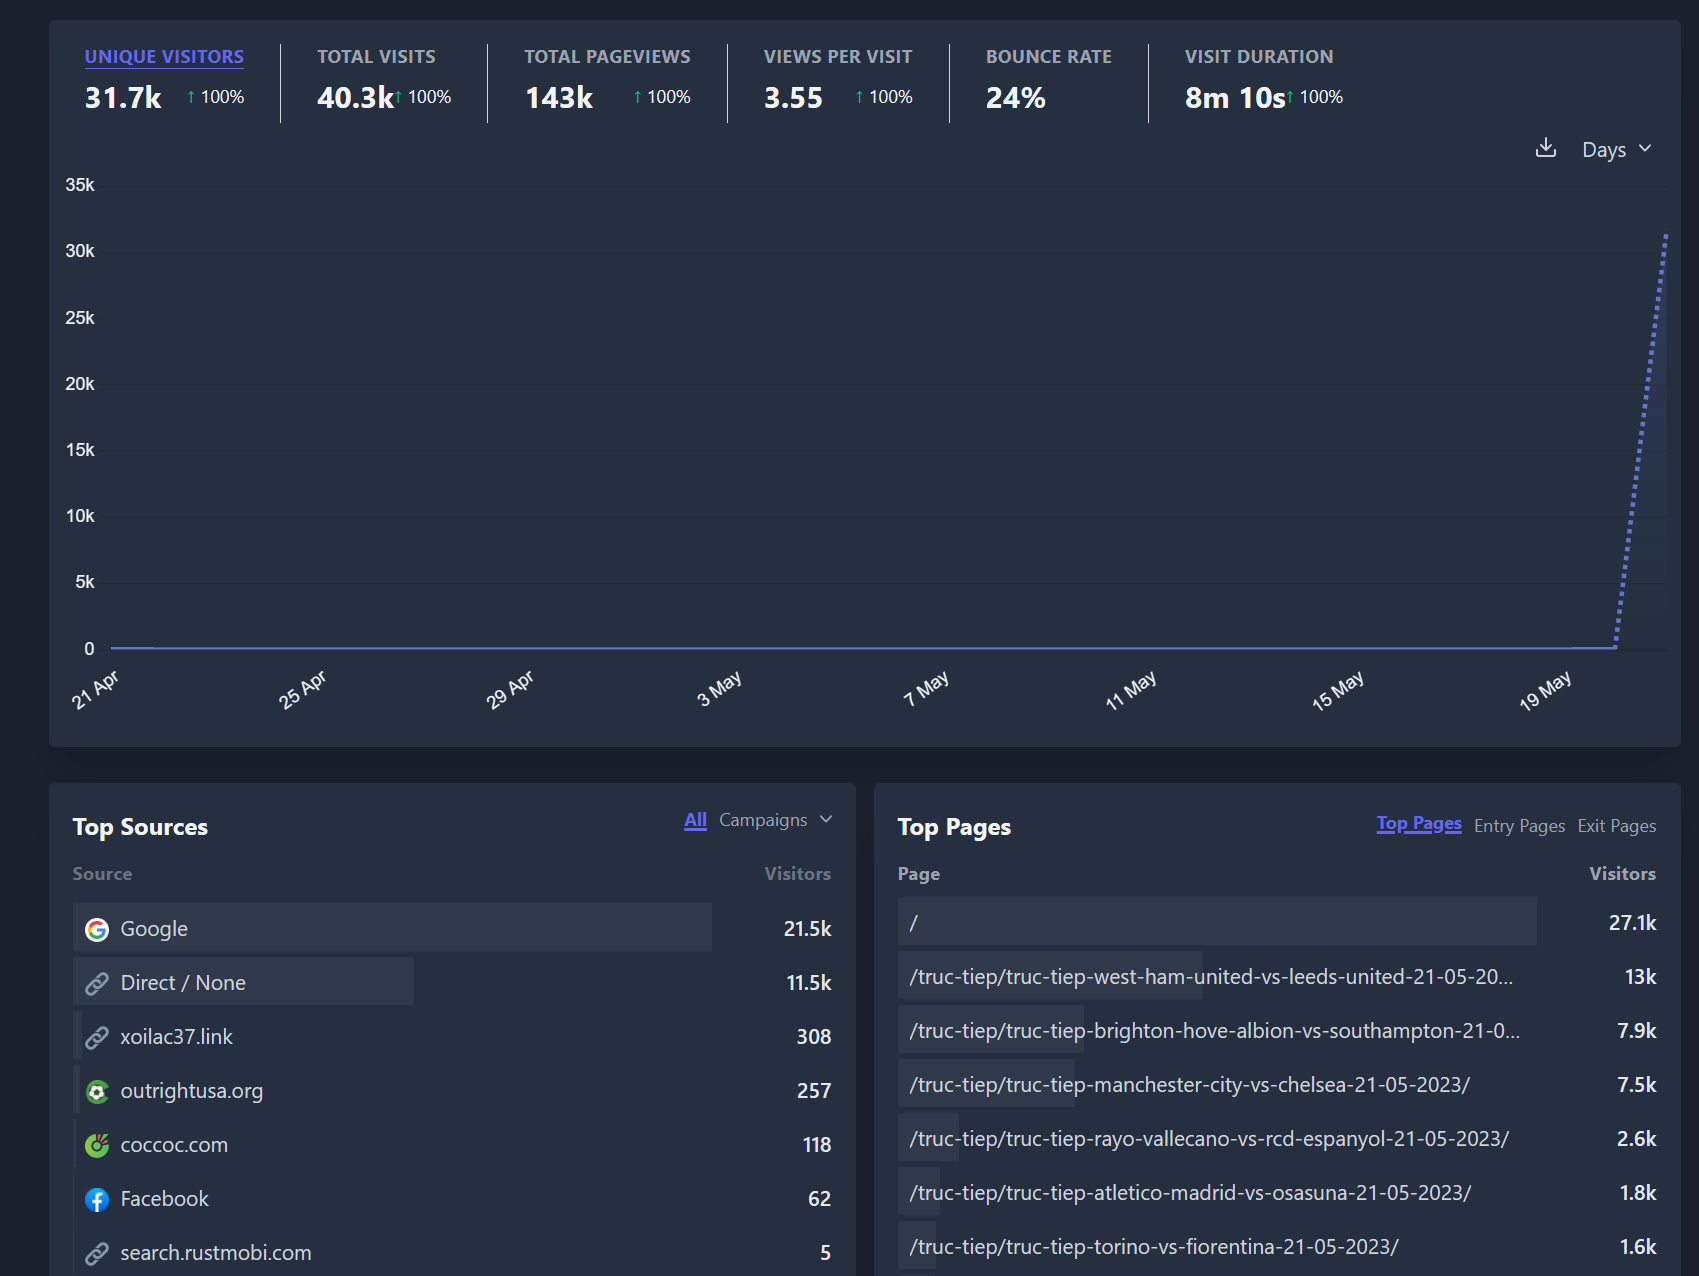Viewport: 1699px width, 1276px height.
Task: Select the coccoc.com browser icon
Action: pos(97,1145)
